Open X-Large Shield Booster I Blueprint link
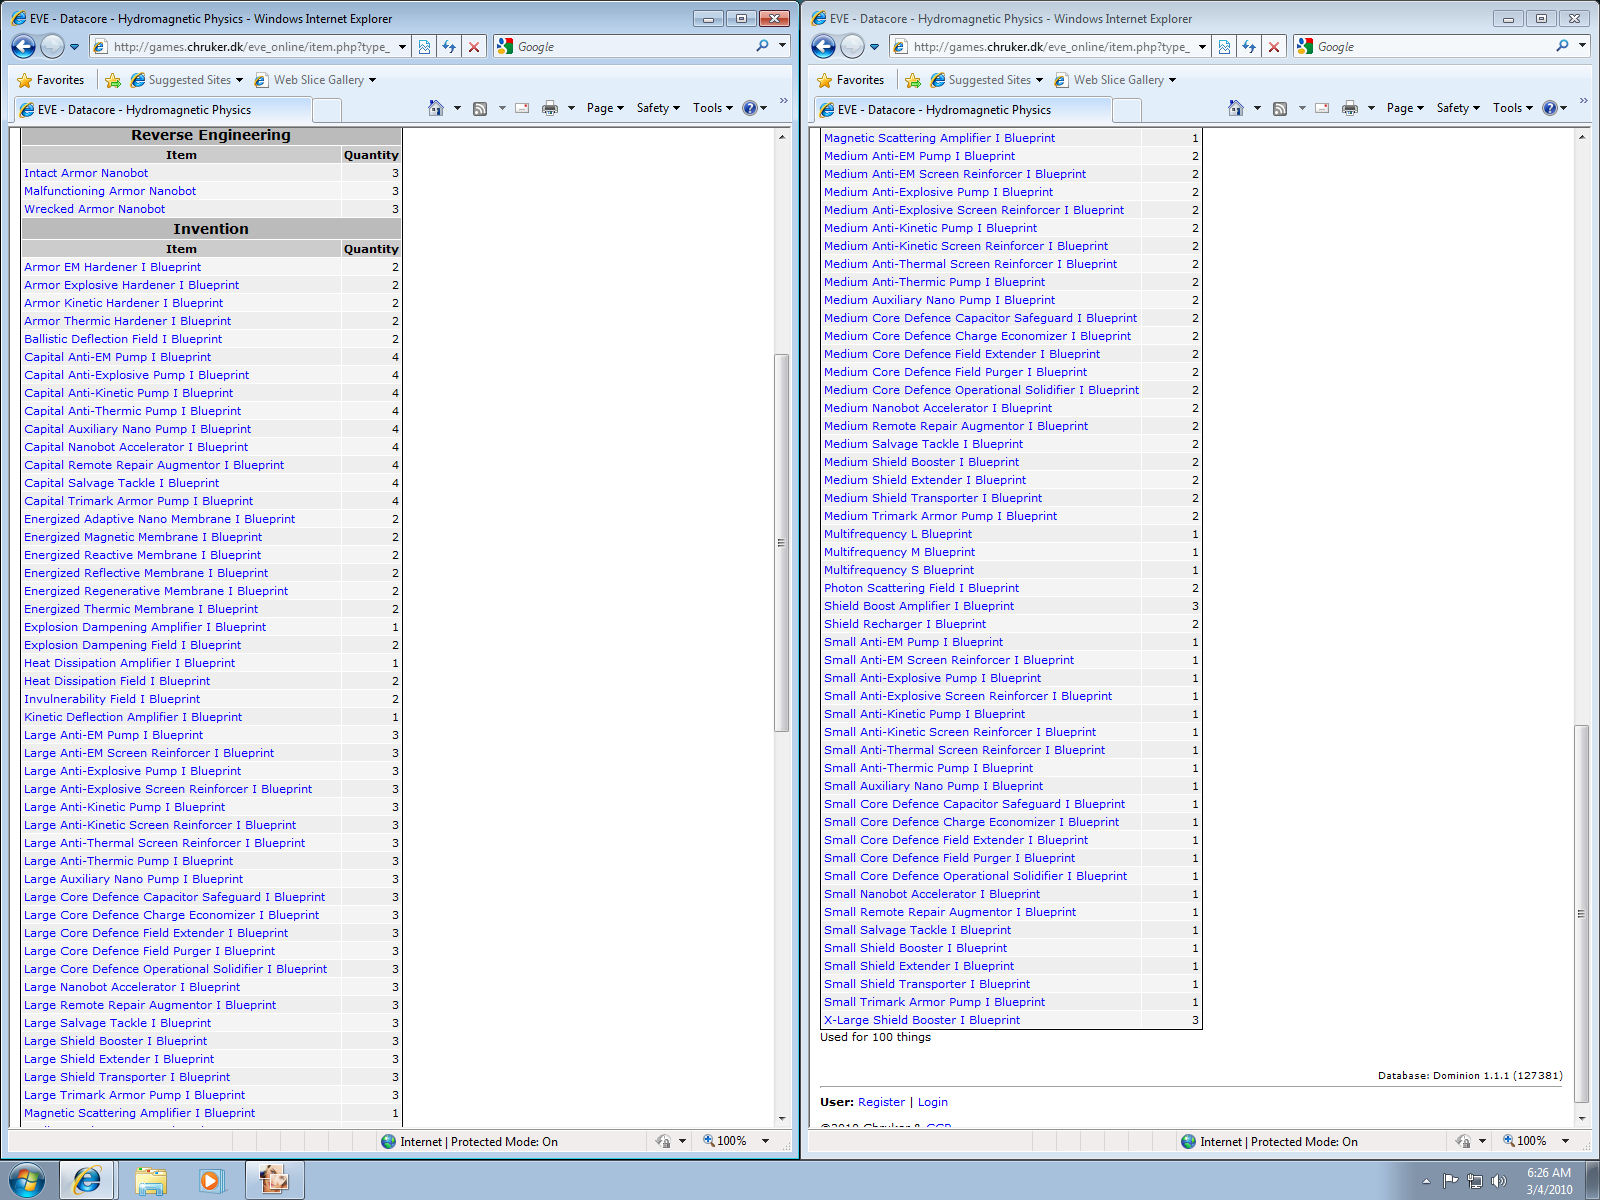Screen dimensions: 1600x1200 (x=922, y=1020)
